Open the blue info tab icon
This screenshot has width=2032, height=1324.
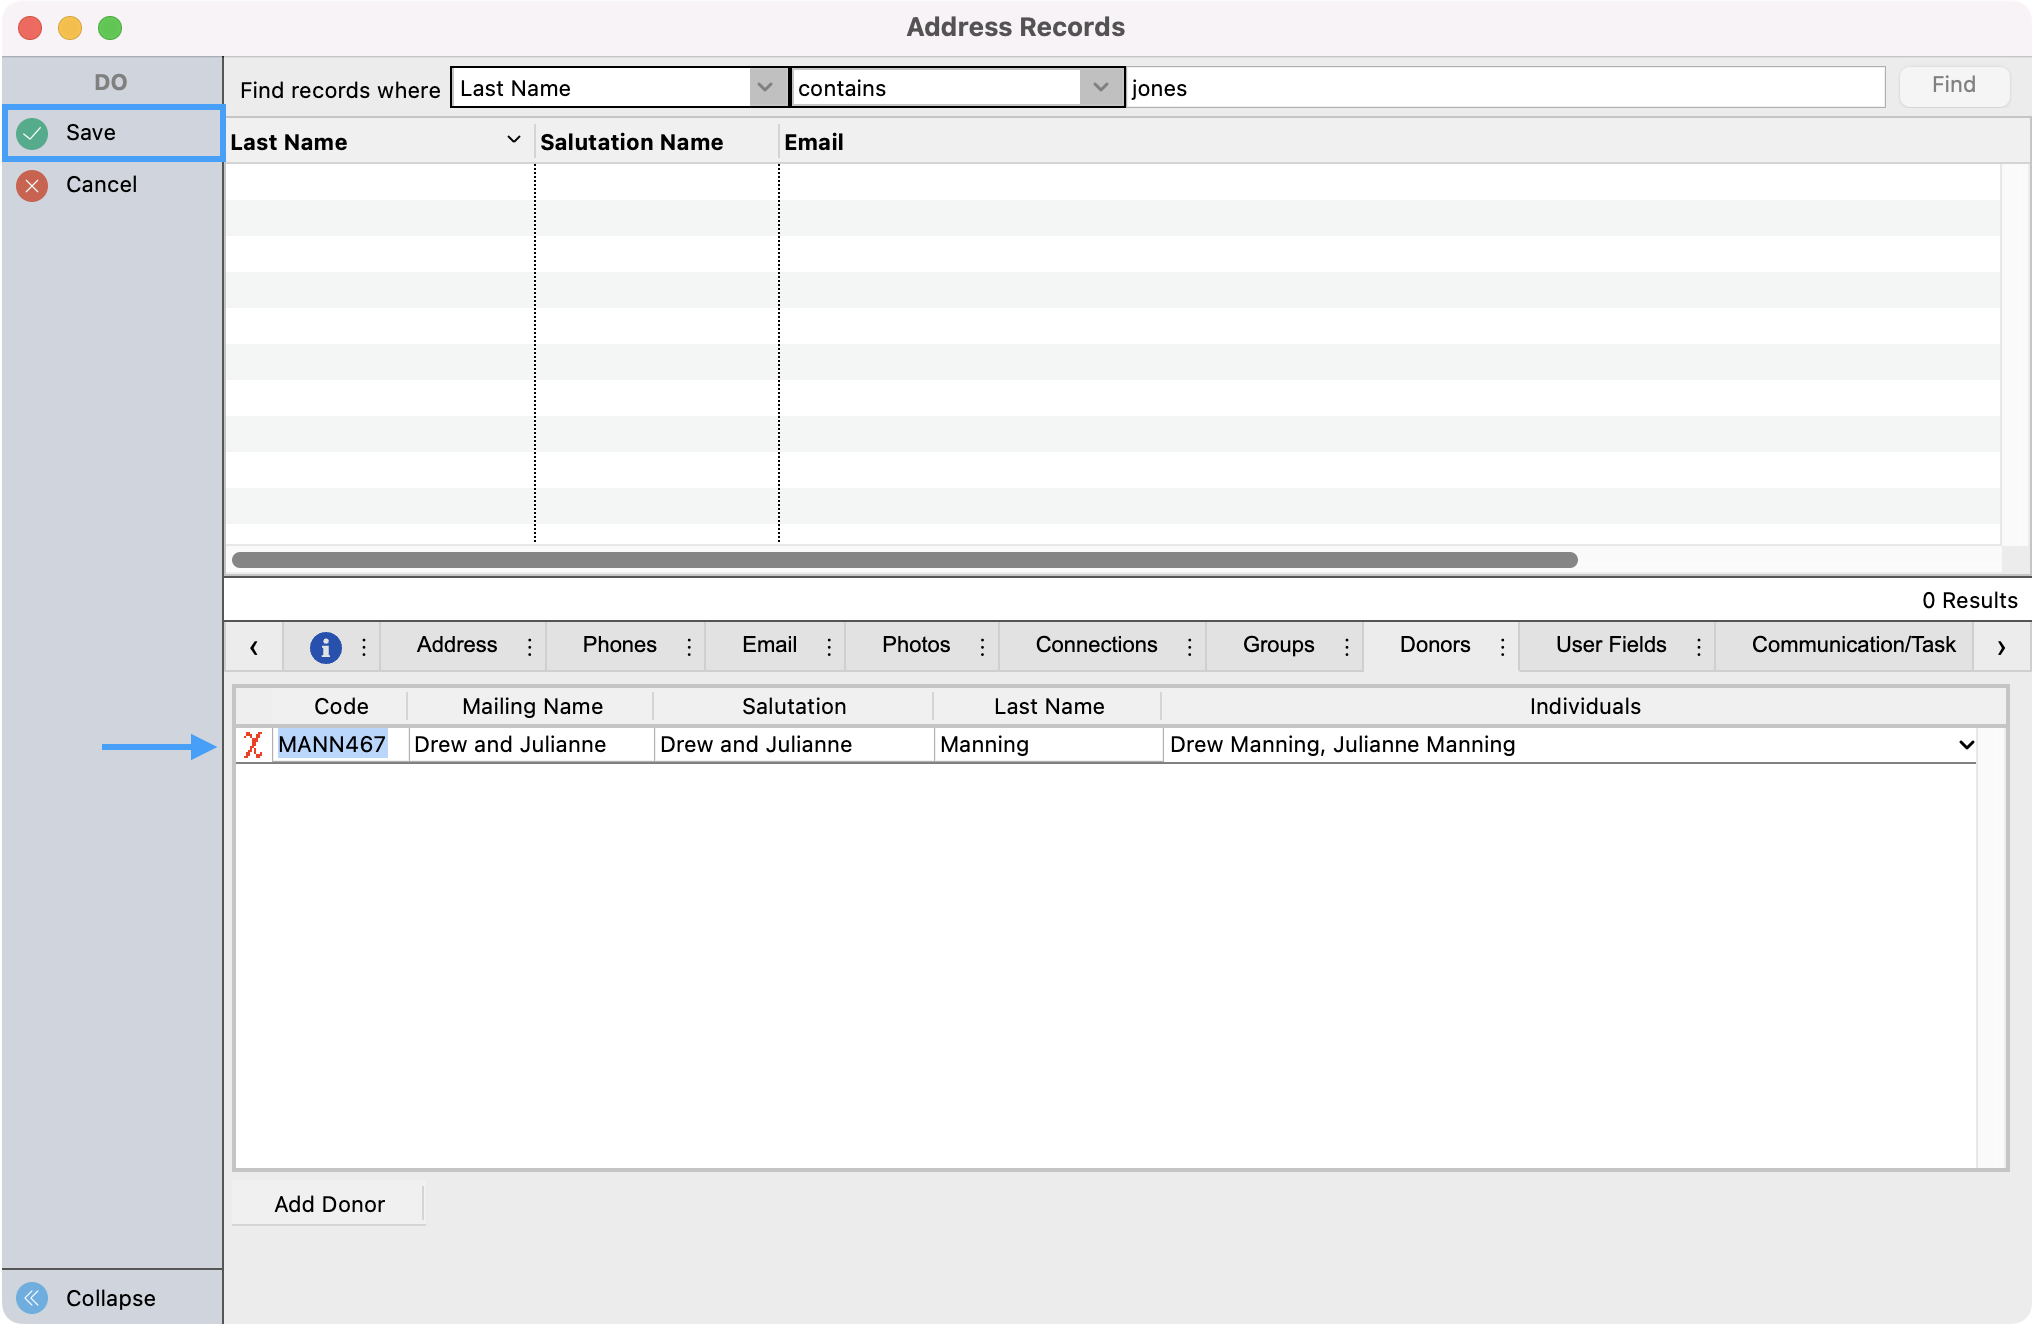tap(325, 647)
